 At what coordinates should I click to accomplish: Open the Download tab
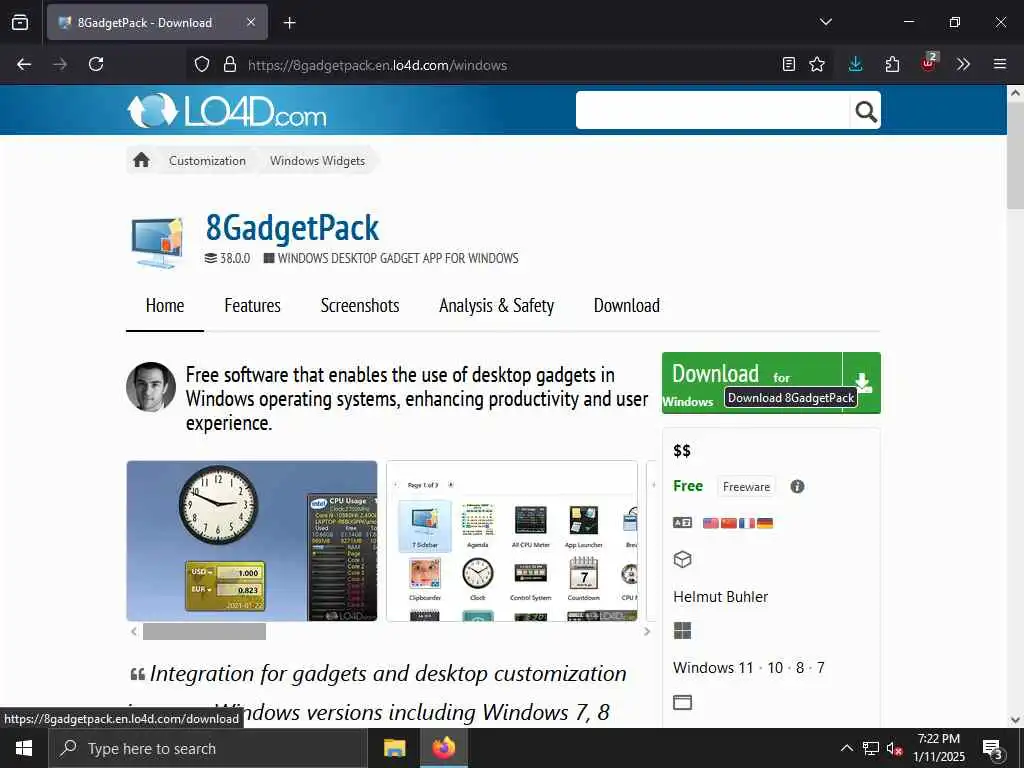click(x=626, y=306)
